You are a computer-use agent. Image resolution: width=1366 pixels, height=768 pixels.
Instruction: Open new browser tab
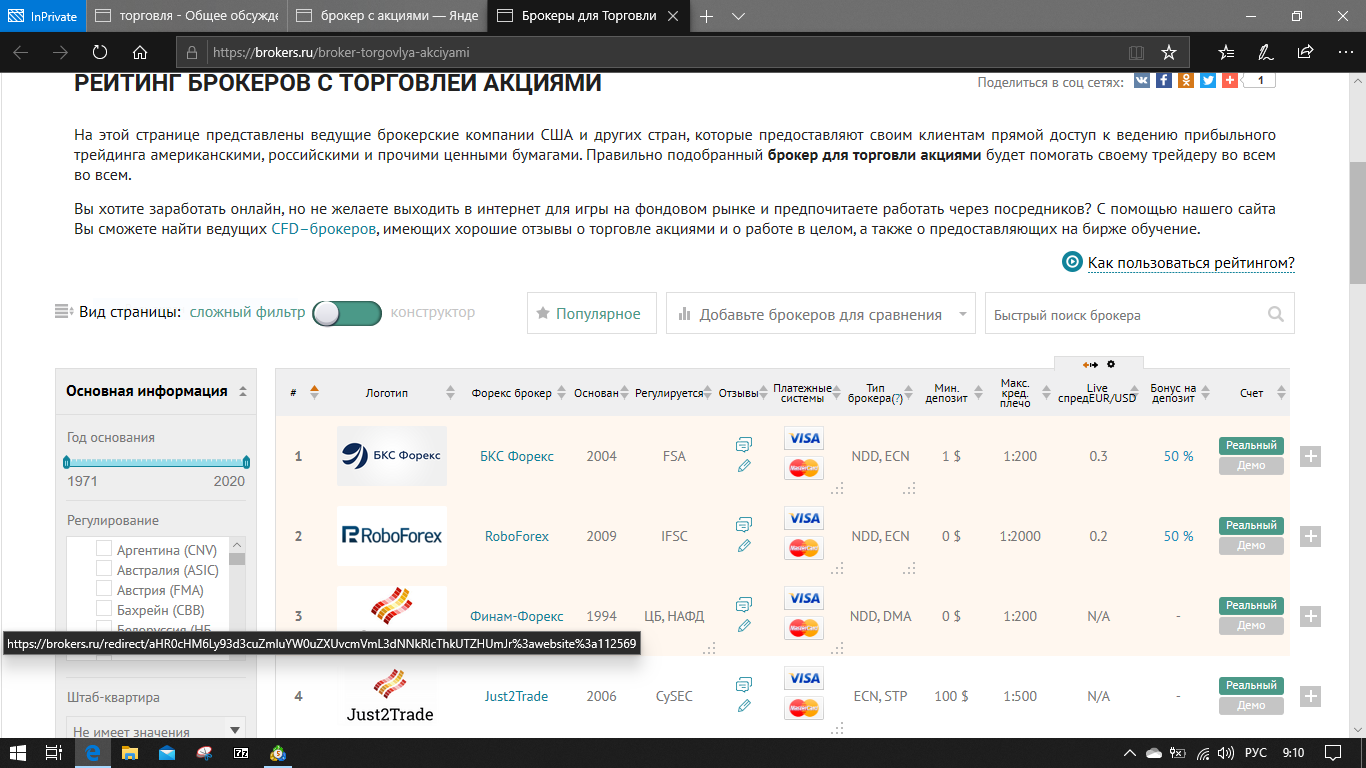pos(707,16)
